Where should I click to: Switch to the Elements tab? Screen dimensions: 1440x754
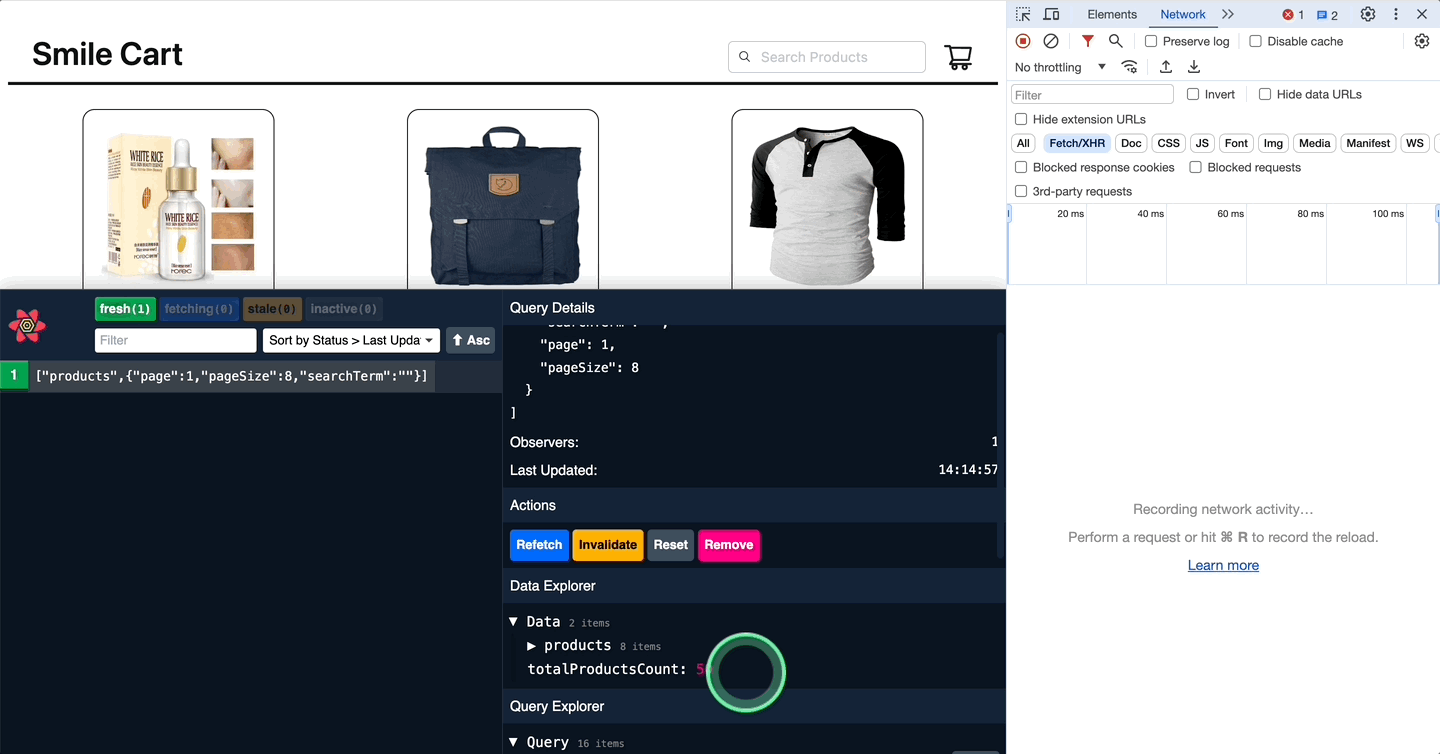[1112, 14]
